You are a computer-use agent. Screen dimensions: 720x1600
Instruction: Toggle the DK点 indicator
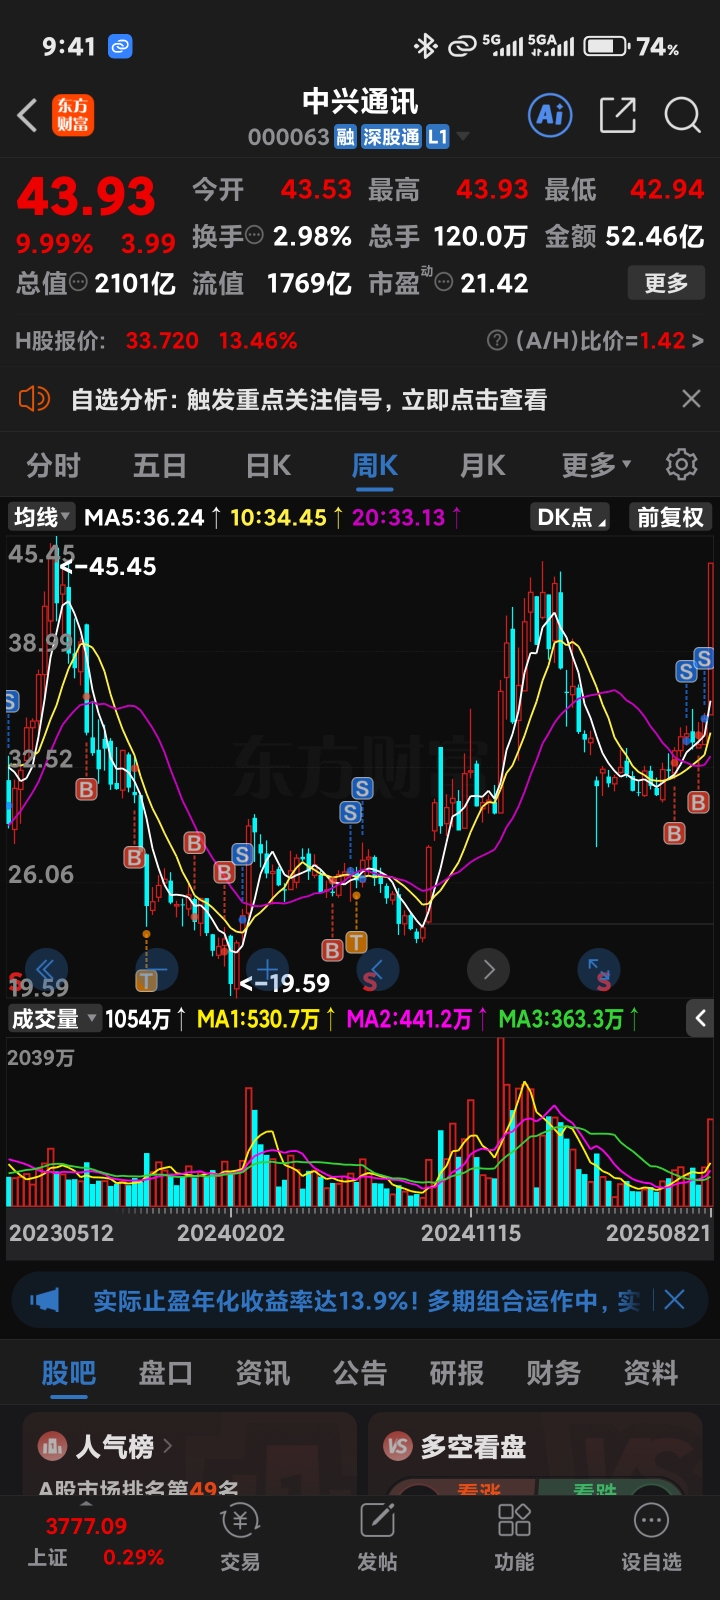[571, 517]
